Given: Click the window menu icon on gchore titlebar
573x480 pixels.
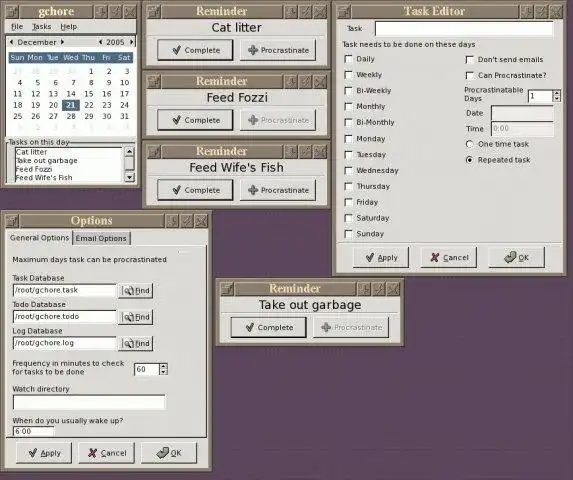Looking at the screenshot, I should (x=12, y=12).
